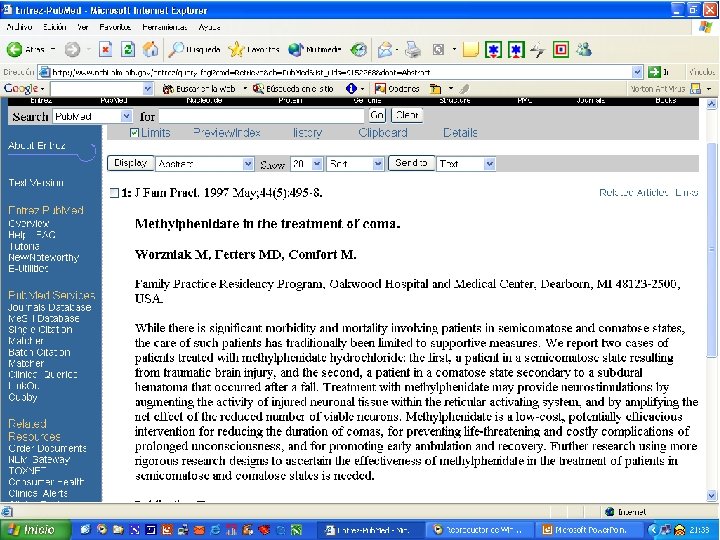Open the Related Articles link

click(x=634, y=192)
